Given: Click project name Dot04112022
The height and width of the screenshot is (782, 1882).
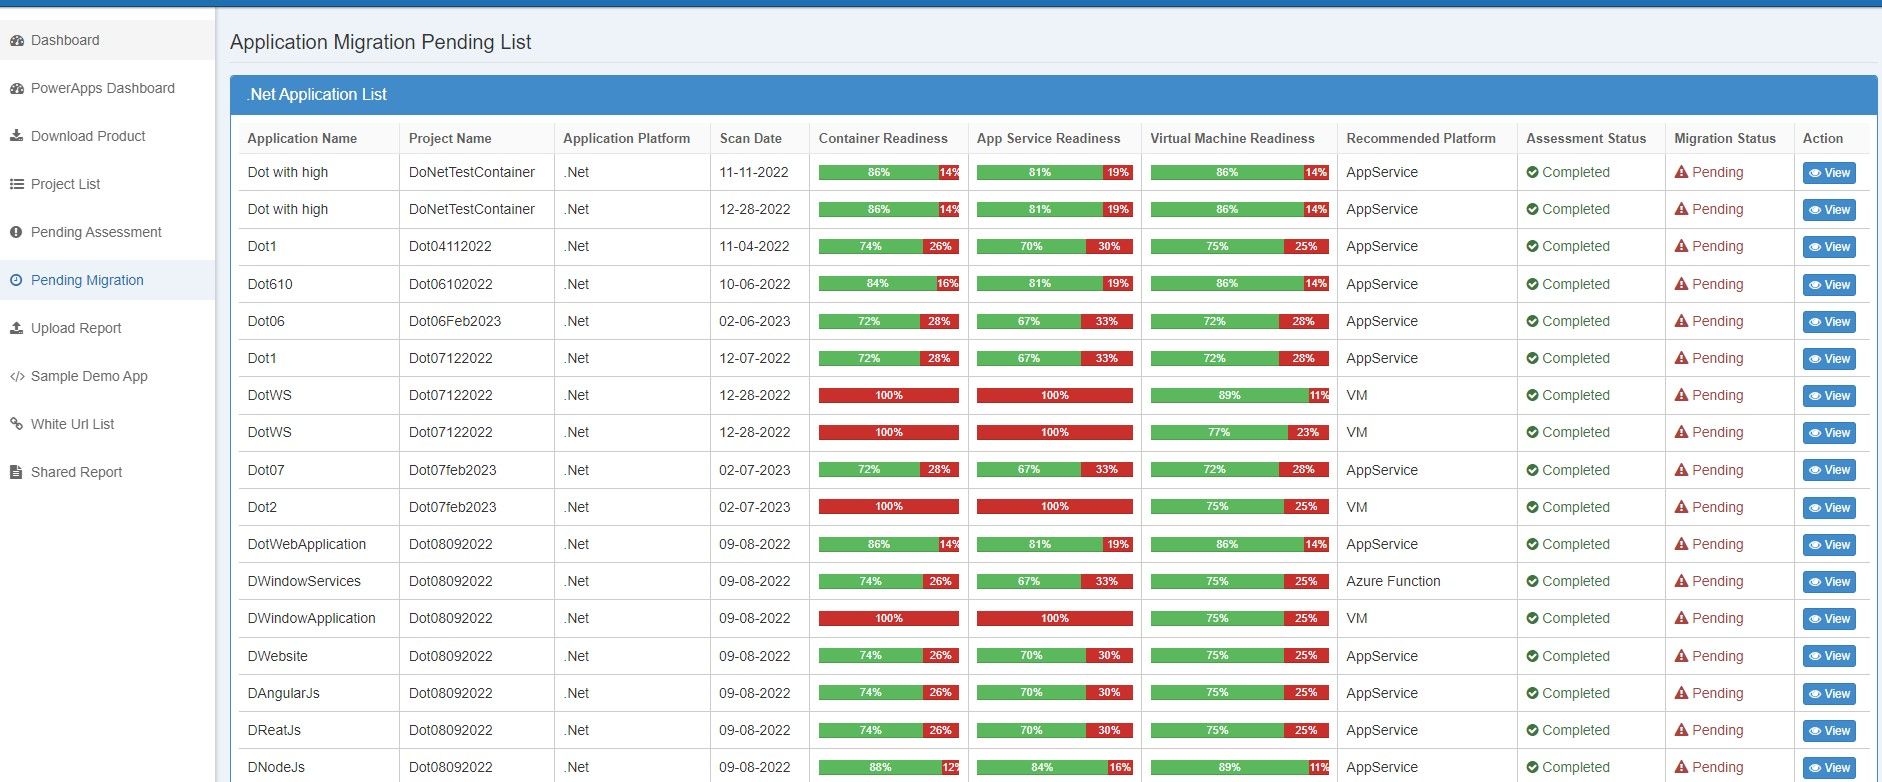Looking at the screenshot, I should click(450, 246).
